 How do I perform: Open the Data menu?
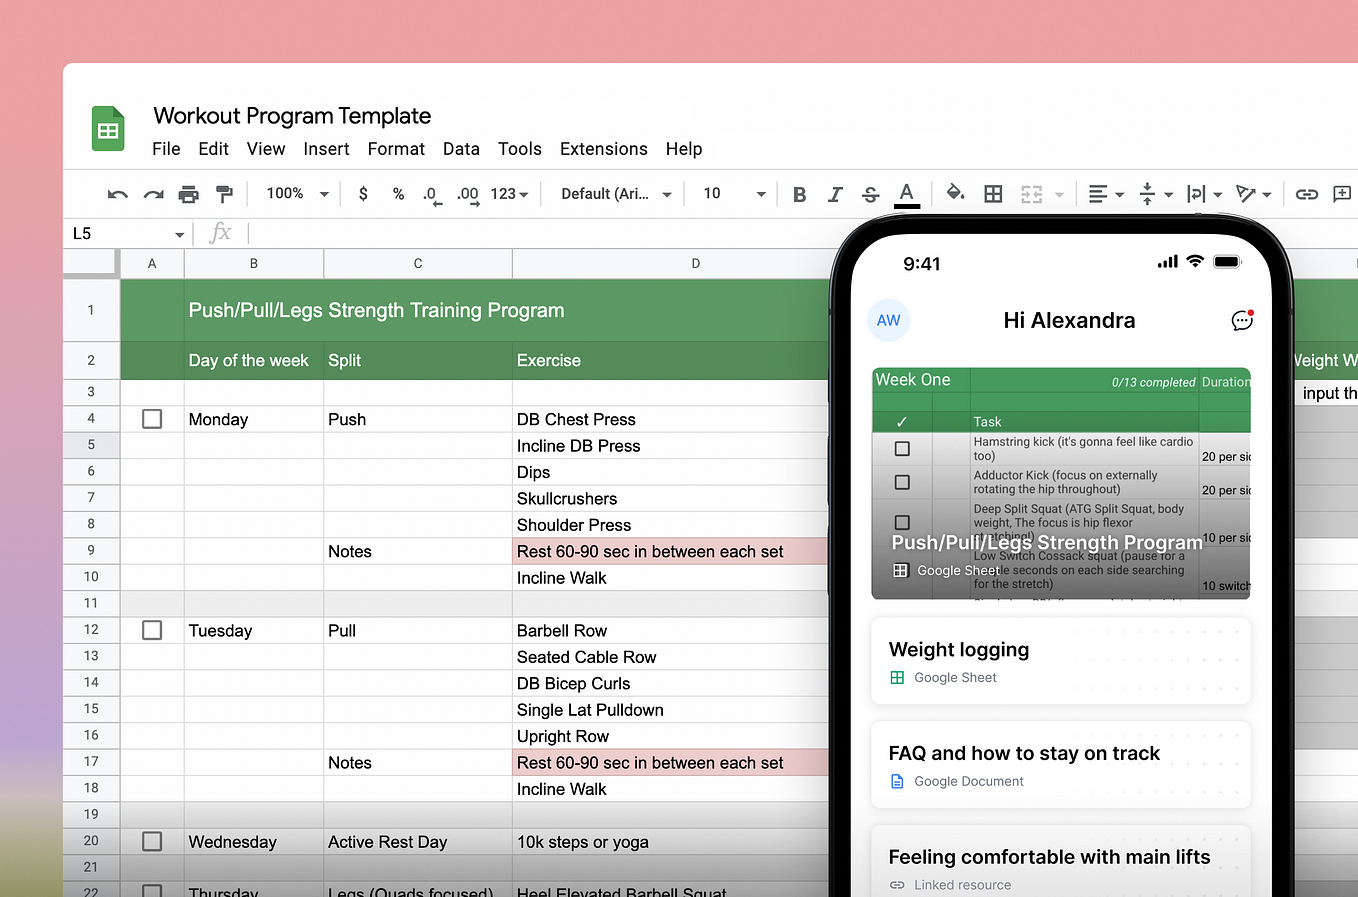[461, 149]
